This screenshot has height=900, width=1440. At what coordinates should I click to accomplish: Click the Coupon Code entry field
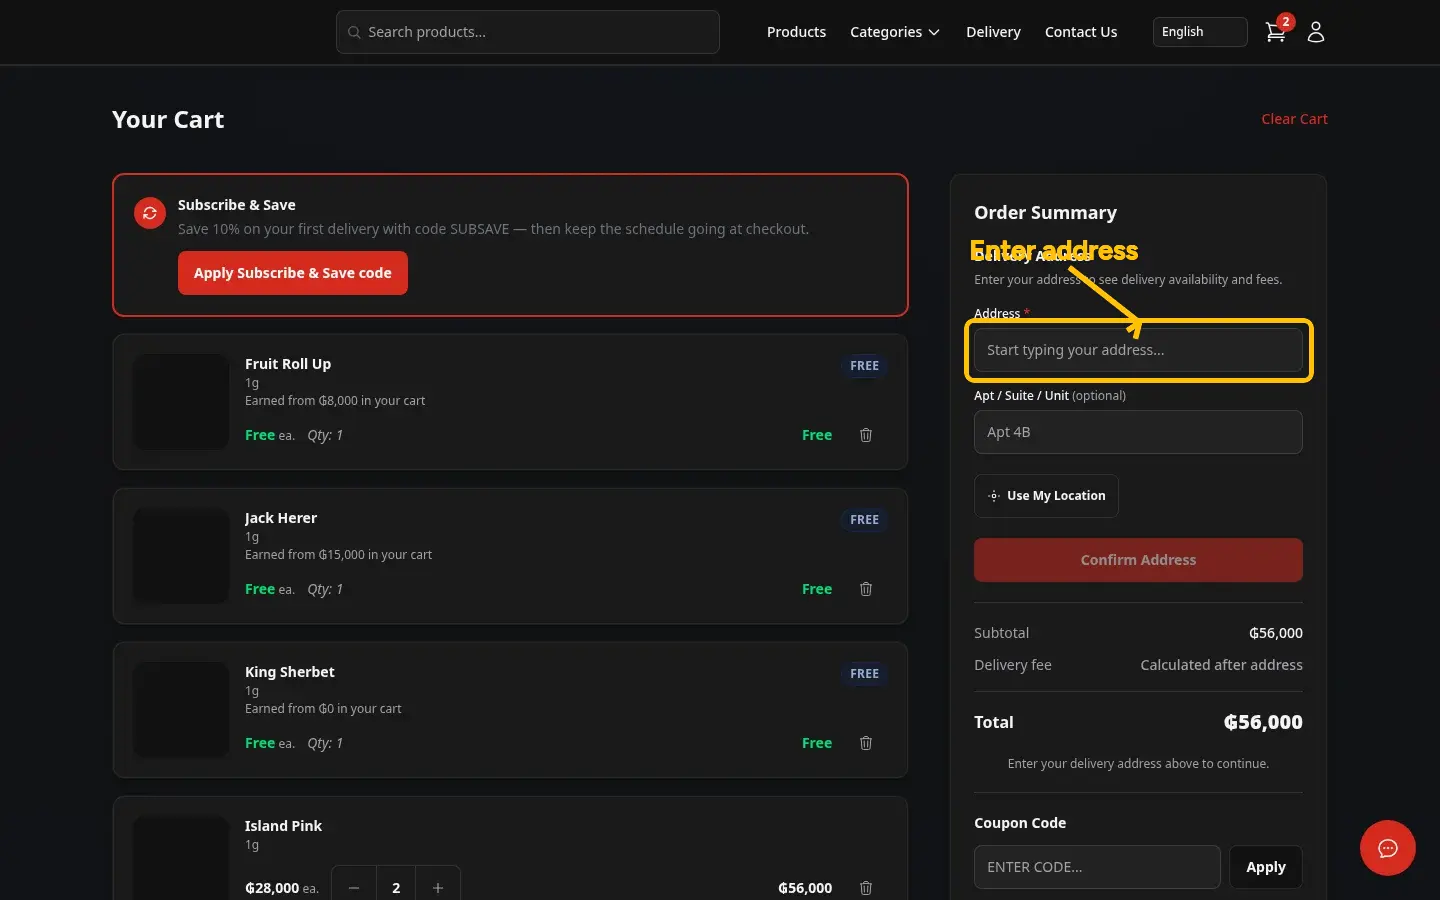(1097, 867)
